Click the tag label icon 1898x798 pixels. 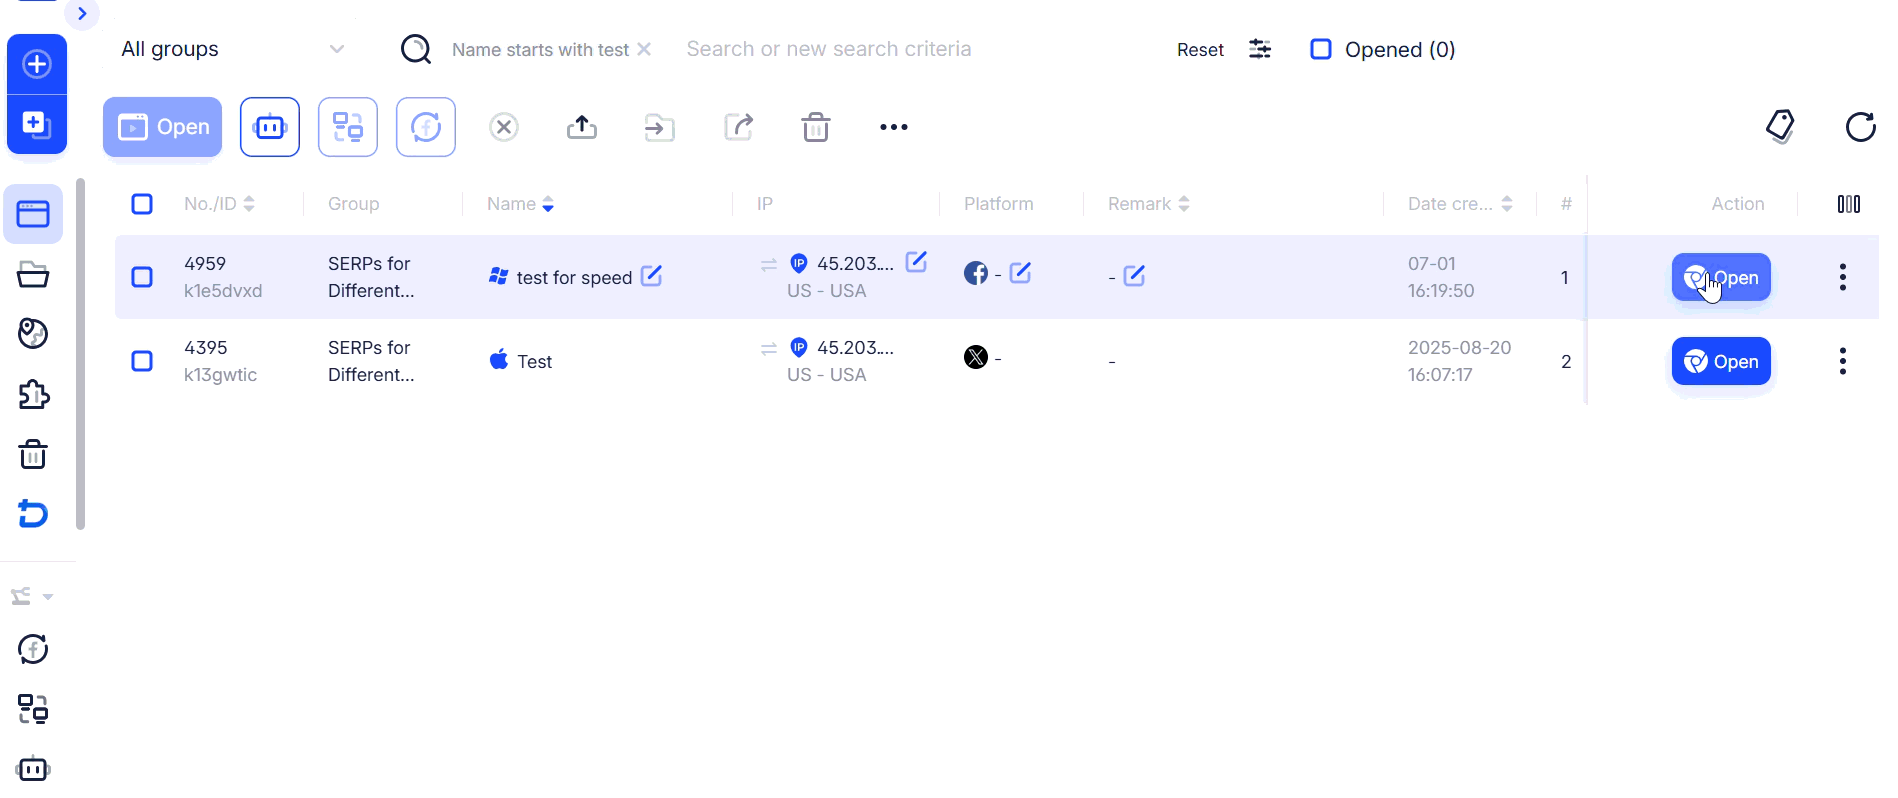pyautogui.click(x=1780, y=127)
